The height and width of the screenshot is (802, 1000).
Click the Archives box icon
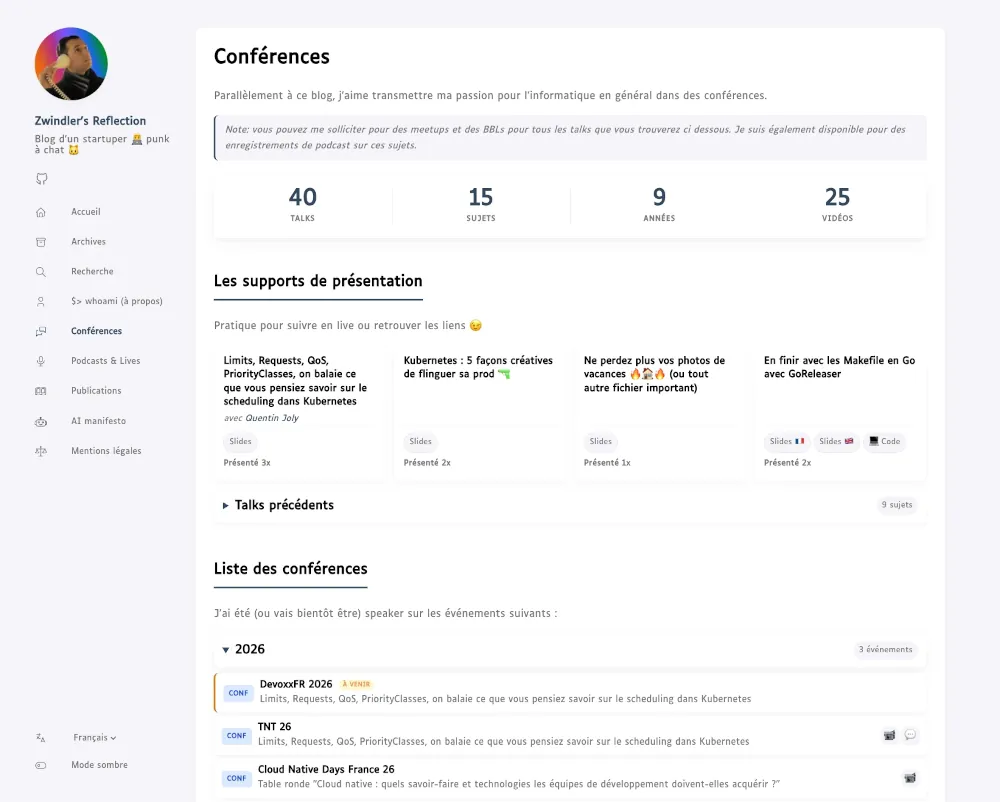tap(41, 241)
